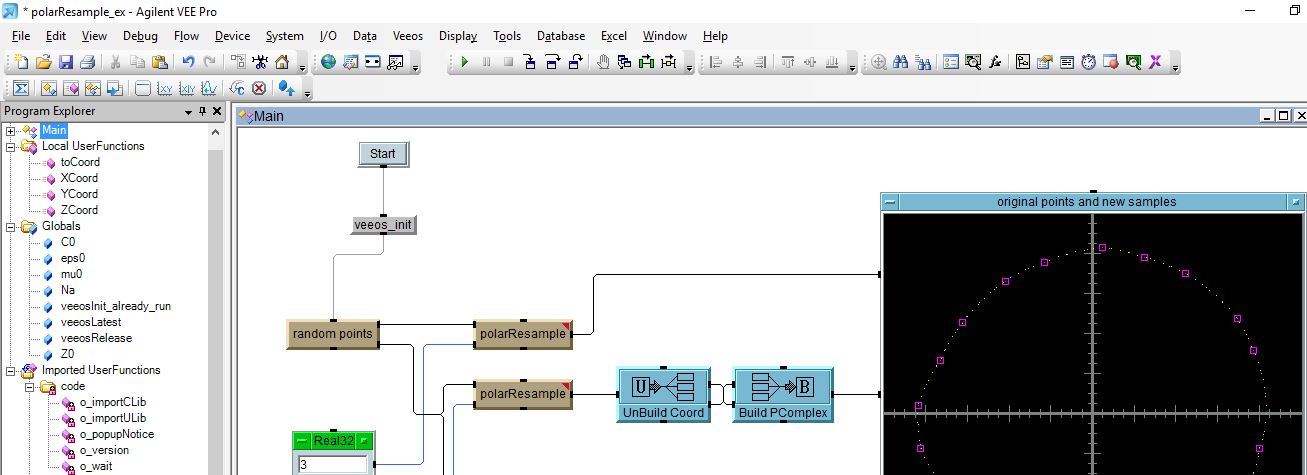Iconify the original points display panel

pos(890,202)
